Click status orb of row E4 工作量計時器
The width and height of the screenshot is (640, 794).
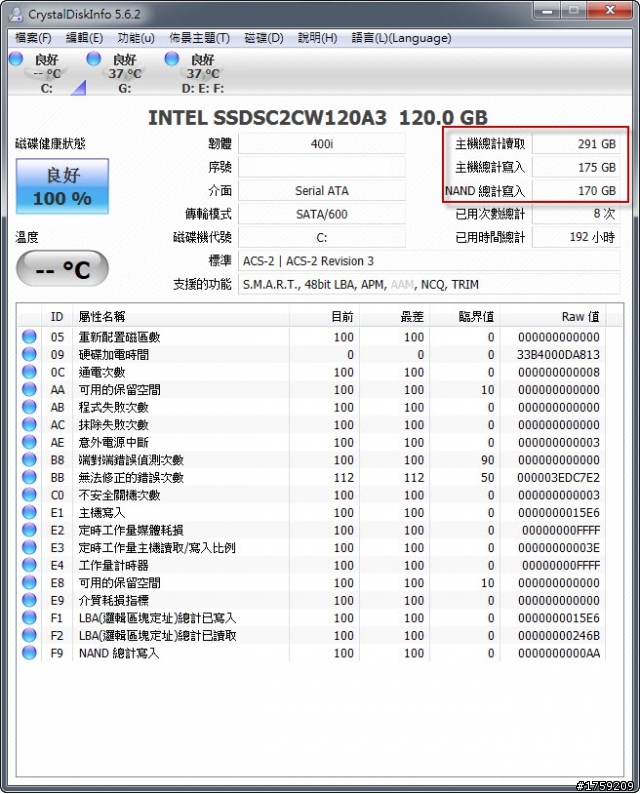(x=29, y=565)
